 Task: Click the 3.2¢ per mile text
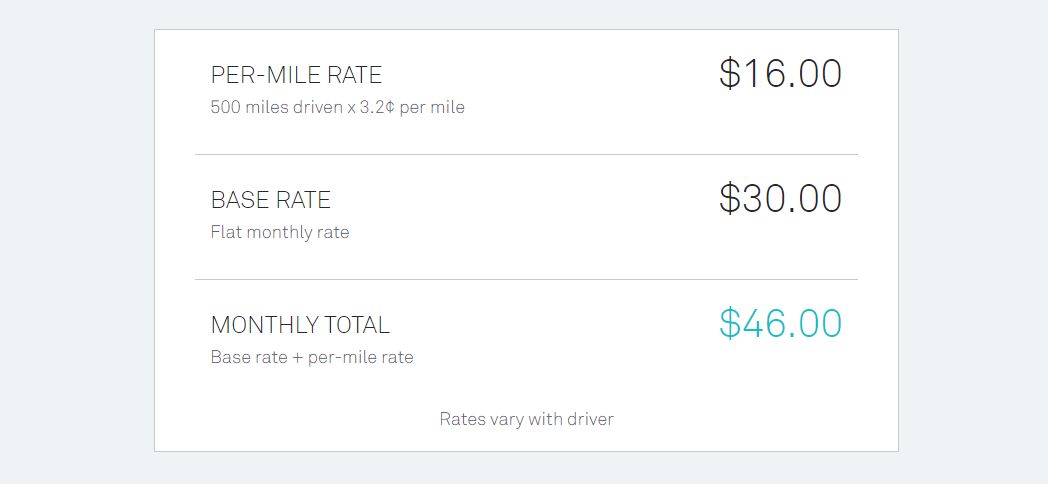(412, 107)
